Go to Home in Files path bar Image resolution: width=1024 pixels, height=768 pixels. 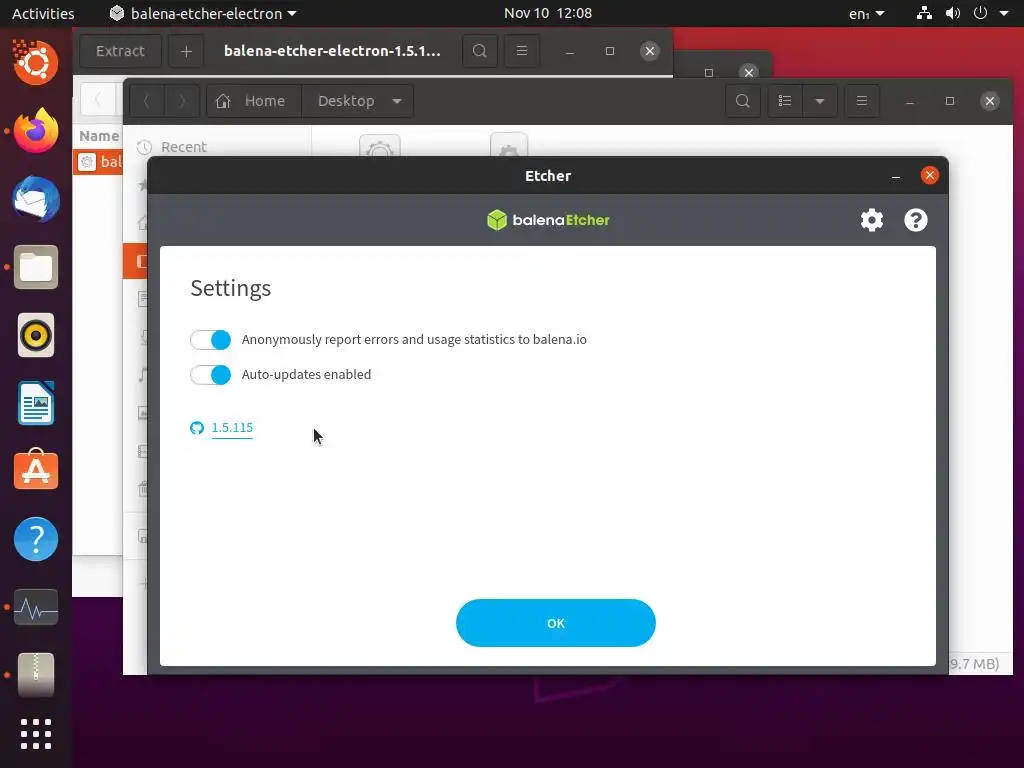(254, 101)
